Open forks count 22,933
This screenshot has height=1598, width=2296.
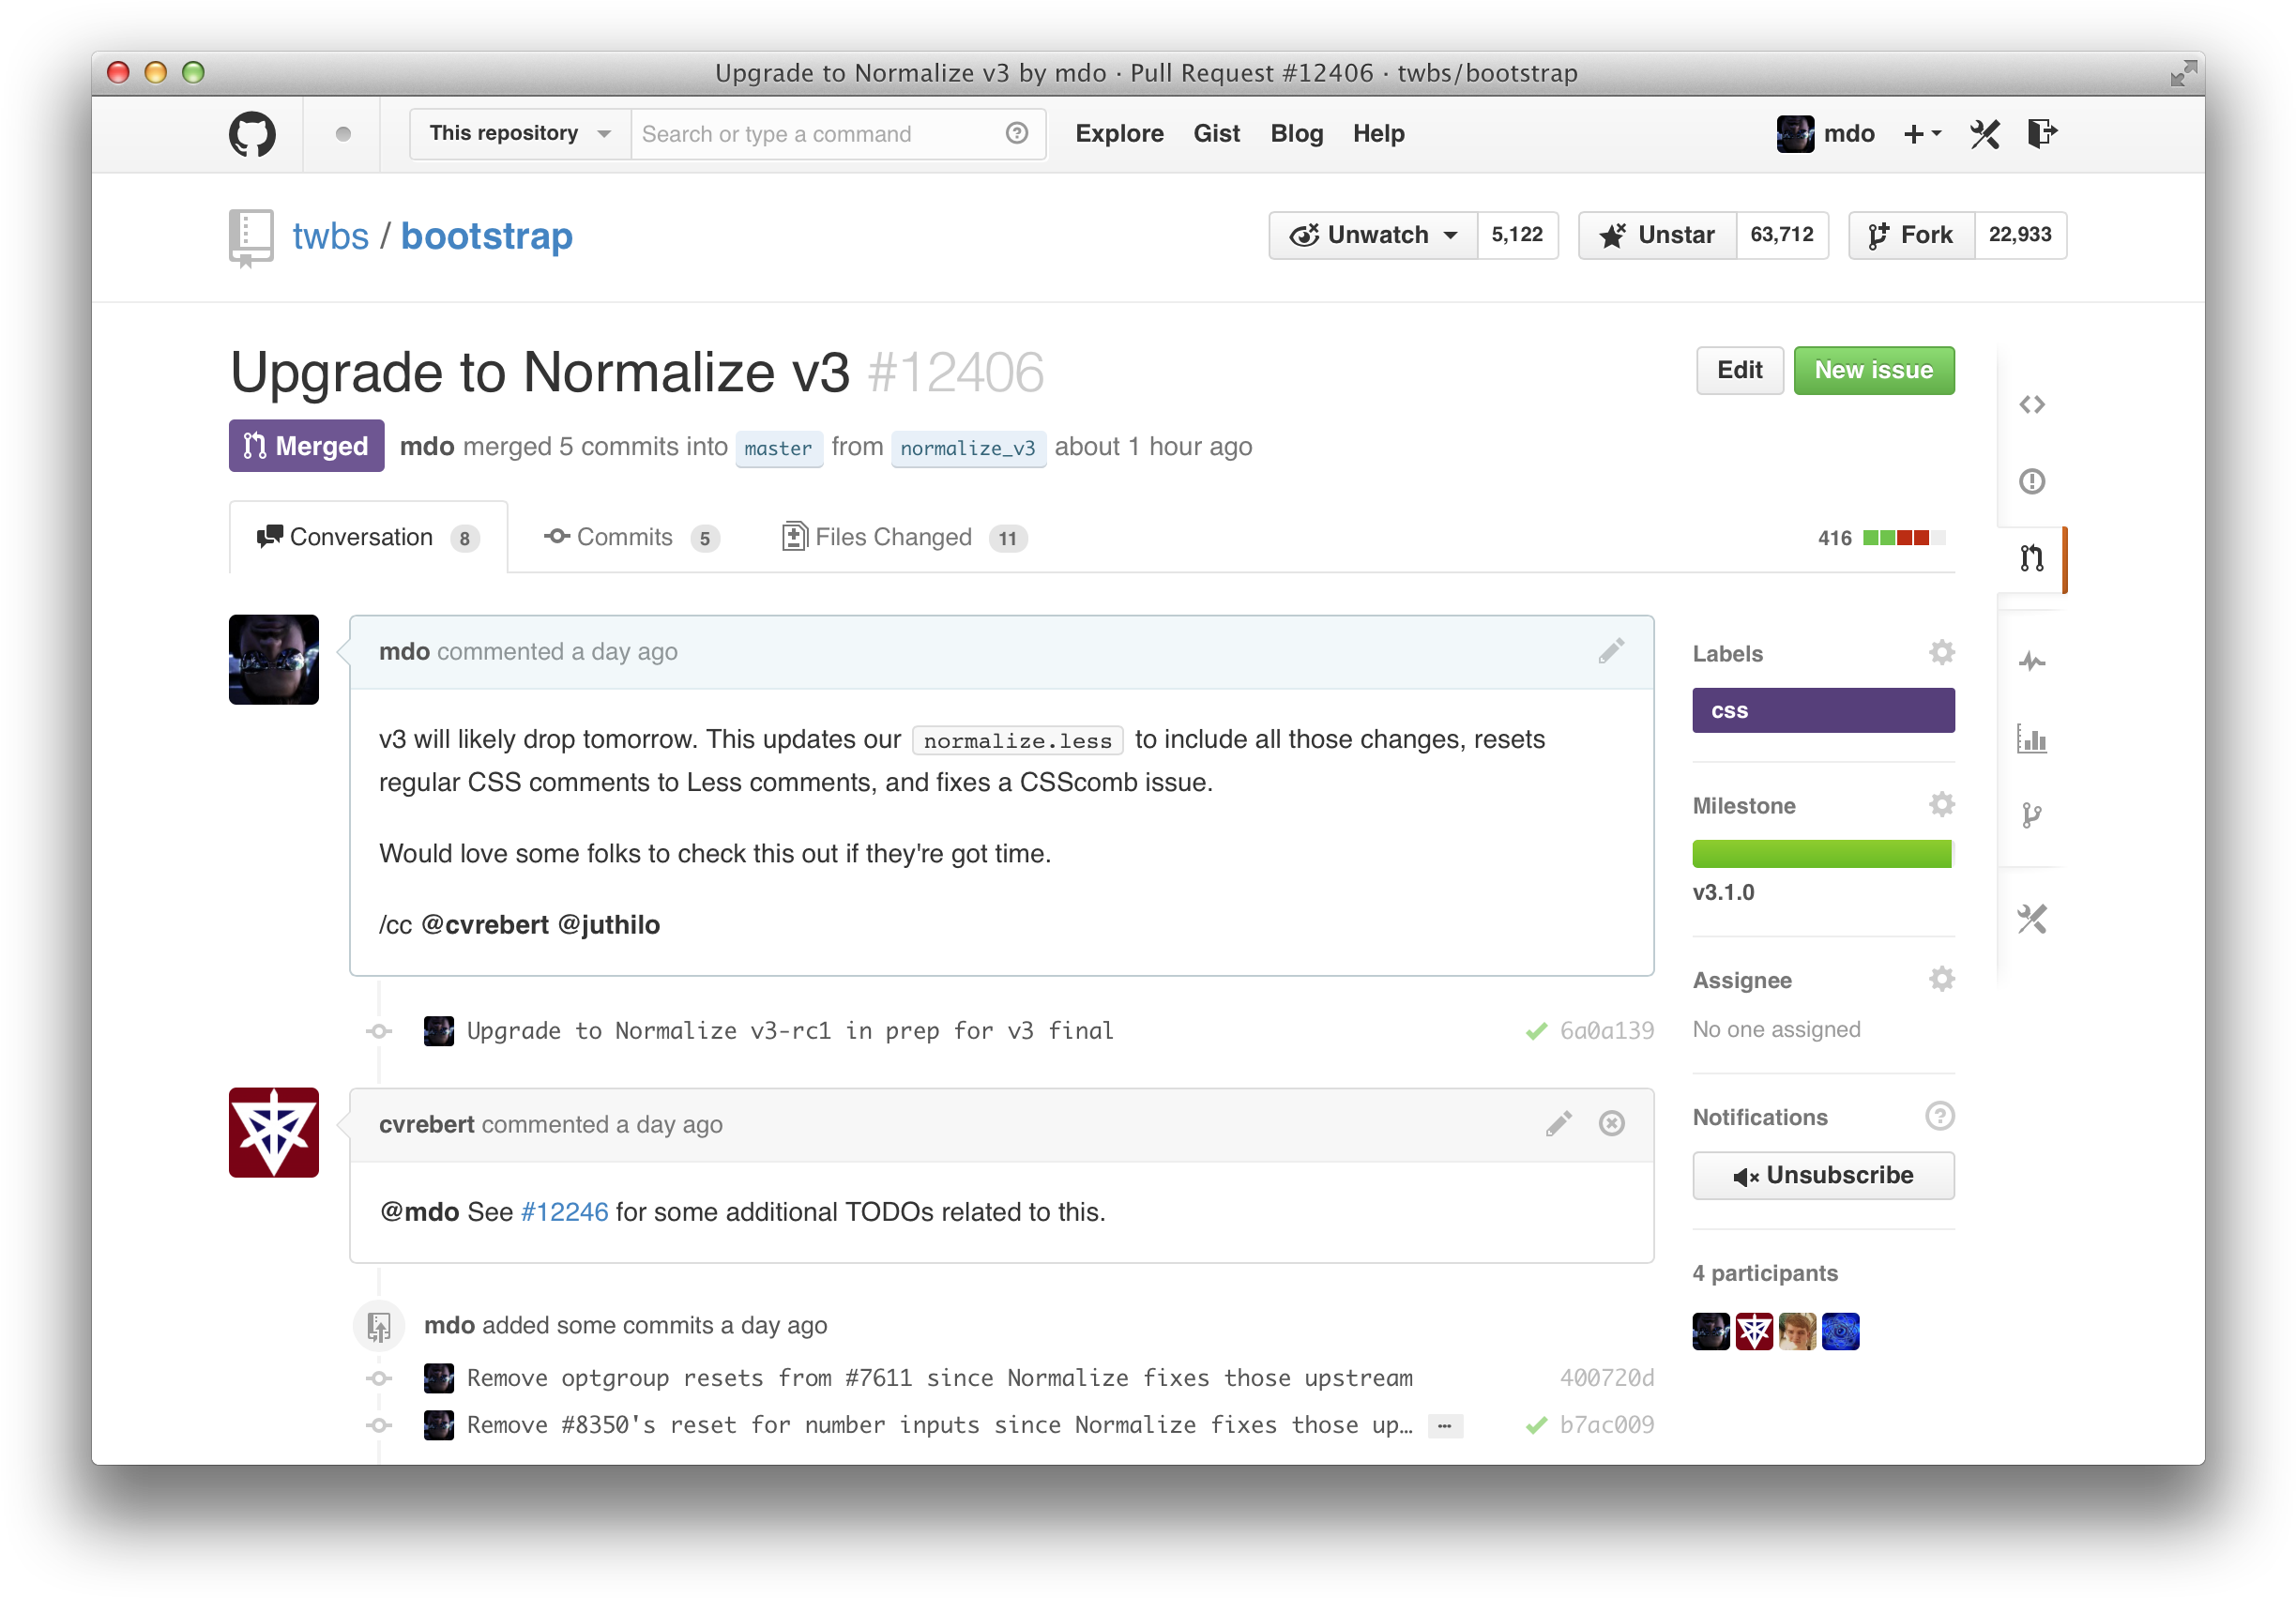[x=2019, y=235]
